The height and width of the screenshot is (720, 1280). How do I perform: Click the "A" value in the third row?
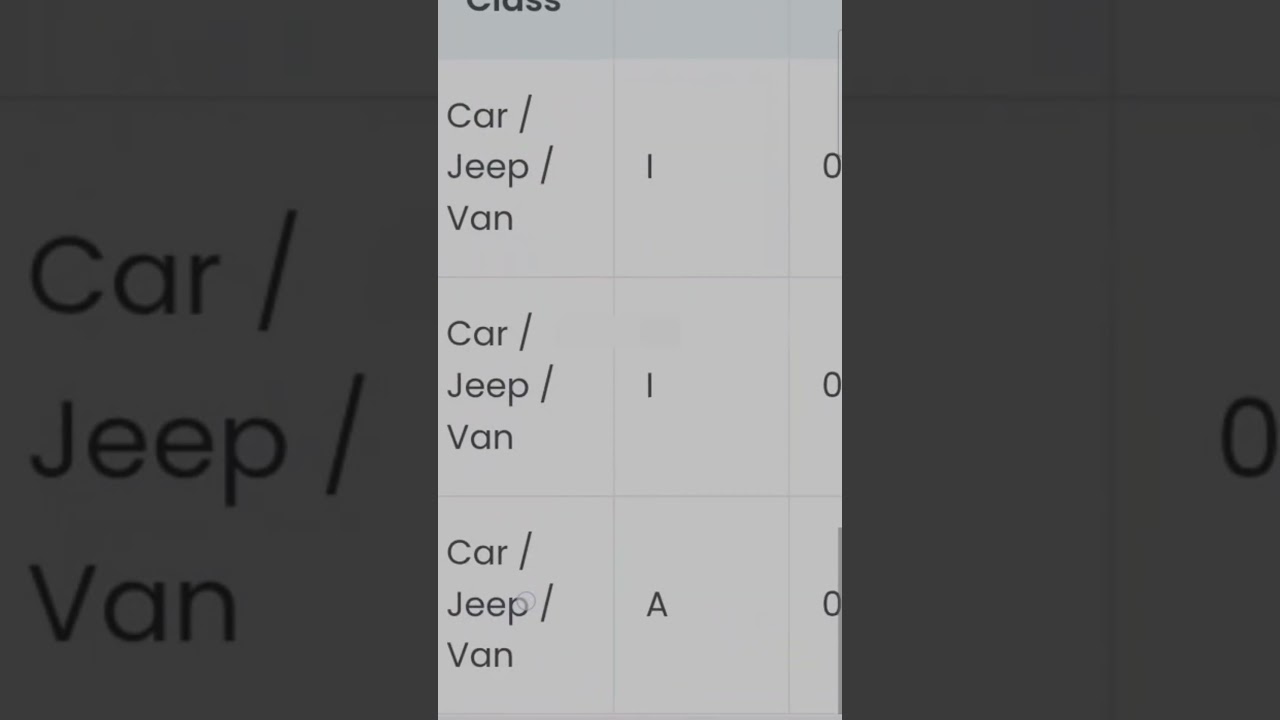(x=657, y=605)
